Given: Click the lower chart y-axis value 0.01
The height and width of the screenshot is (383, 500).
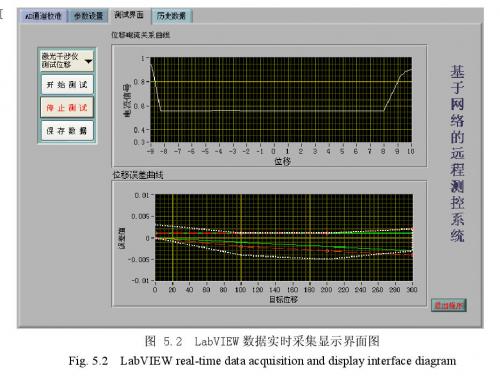Looking at the screenshot, I should (x=142, y=195).
